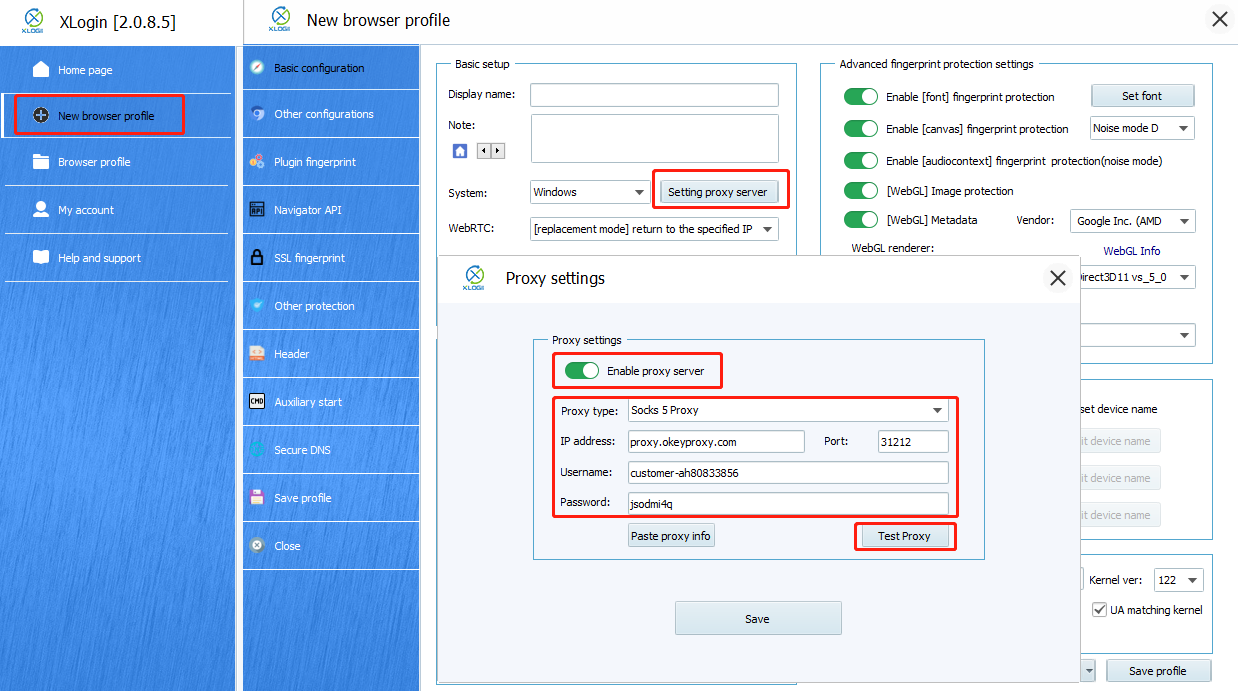Click the SSL fingerprint lock icon

pos(257,258)
